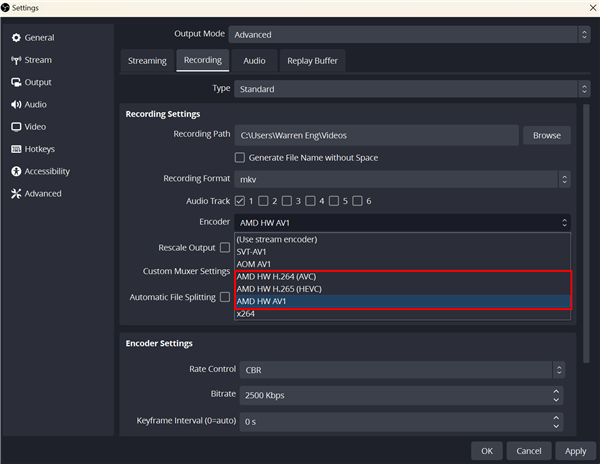Click the Recording Path text field
600x464 pixels.
tap(376, 135)
